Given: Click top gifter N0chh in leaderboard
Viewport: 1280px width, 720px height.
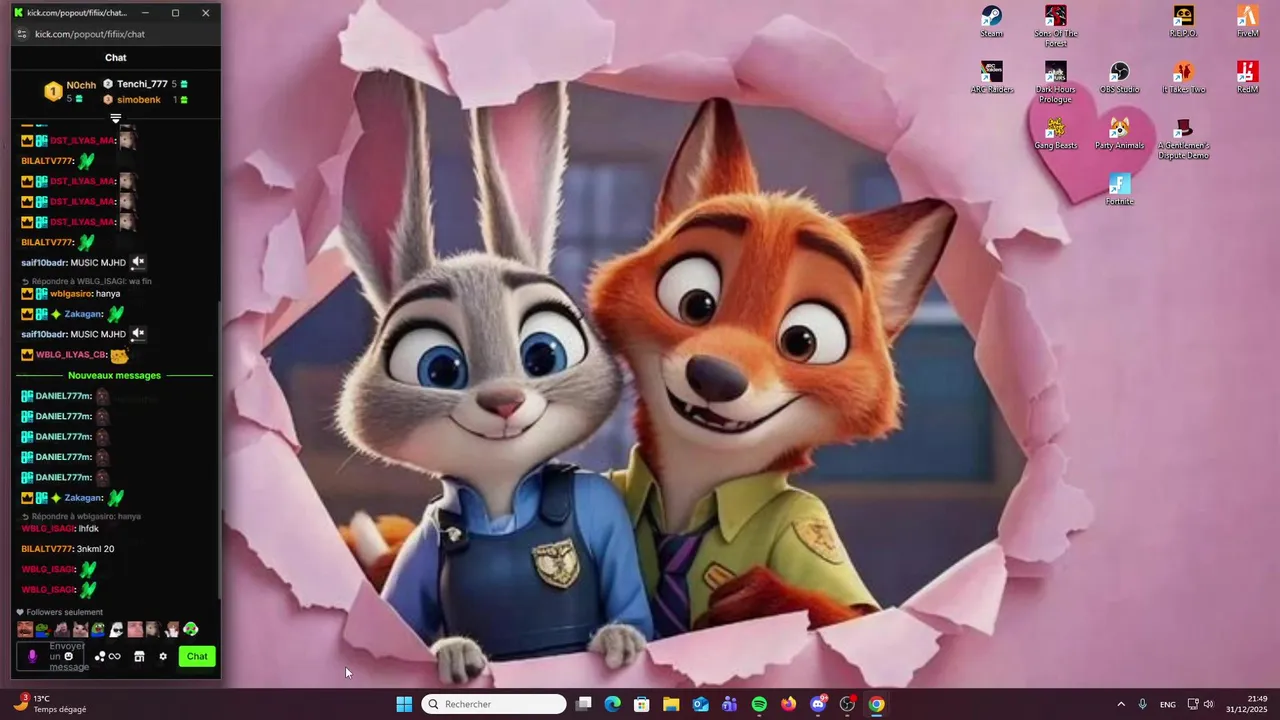Looking at the screenshot, I should [81, 85].
